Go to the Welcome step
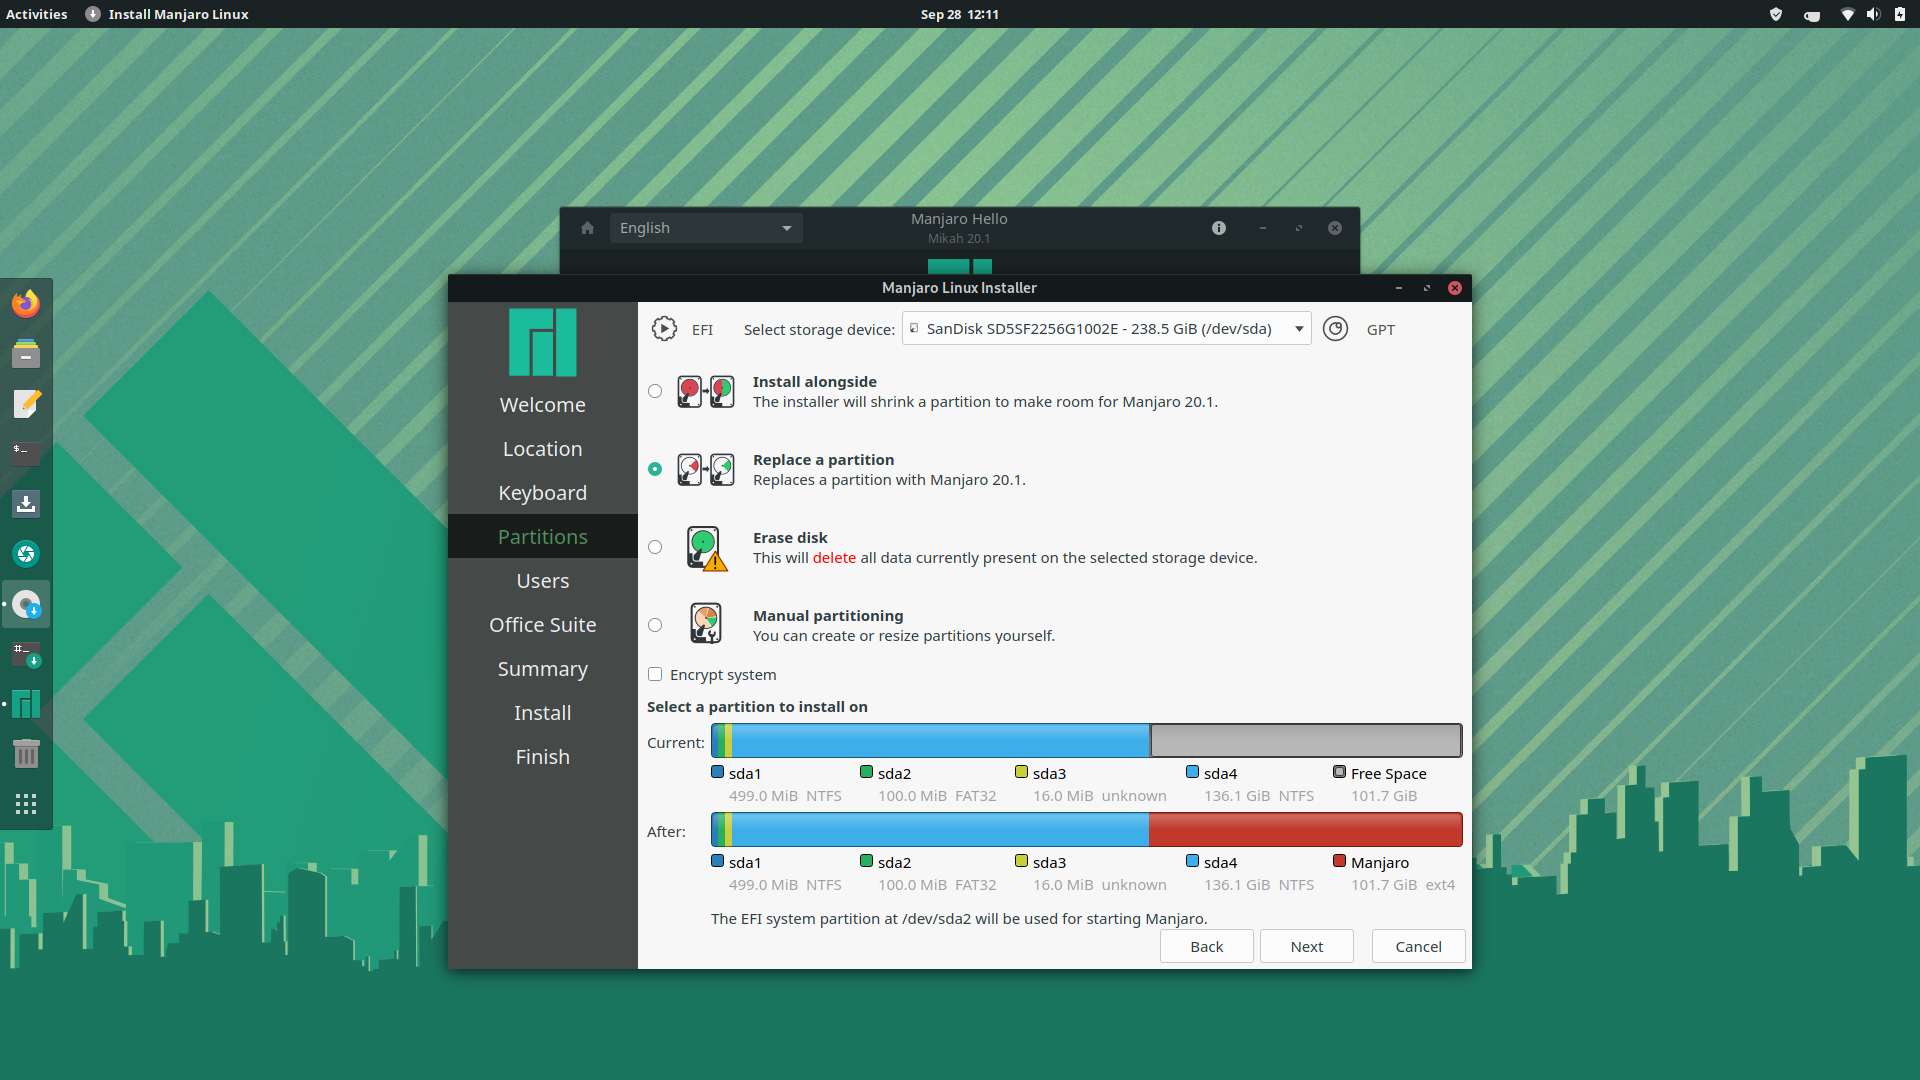The image size is (1920, 1080). click(543, 405)
